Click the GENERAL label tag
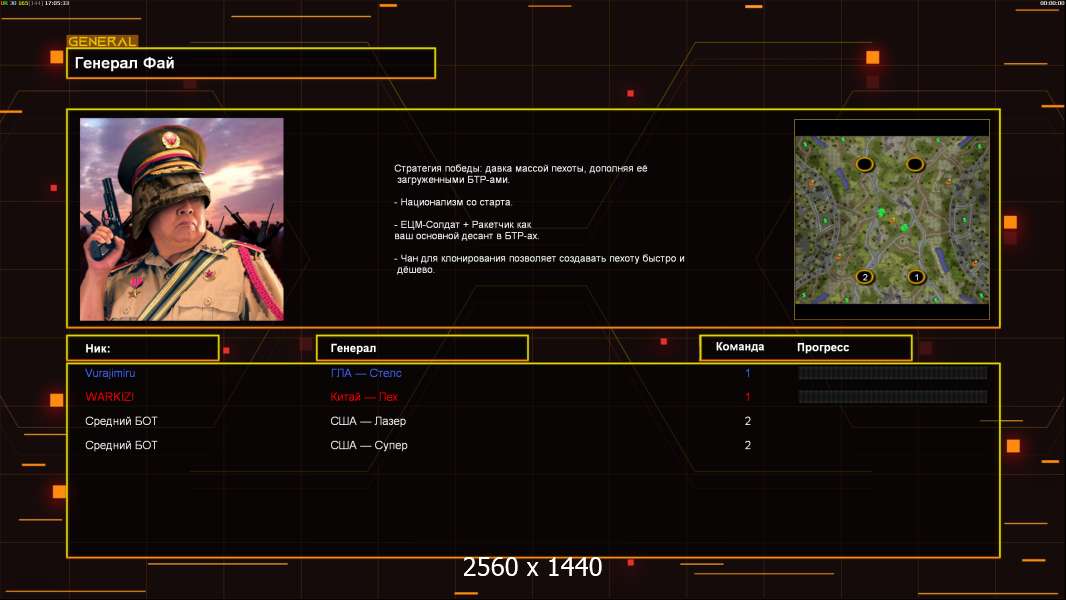This screenshot has width=1066, height=600. [x=102, y=42]
